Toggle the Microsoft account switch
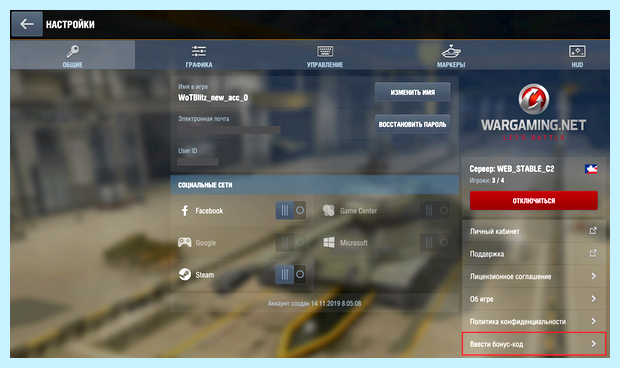The width and height of the screenshot is (620, 368). [435, 242]
